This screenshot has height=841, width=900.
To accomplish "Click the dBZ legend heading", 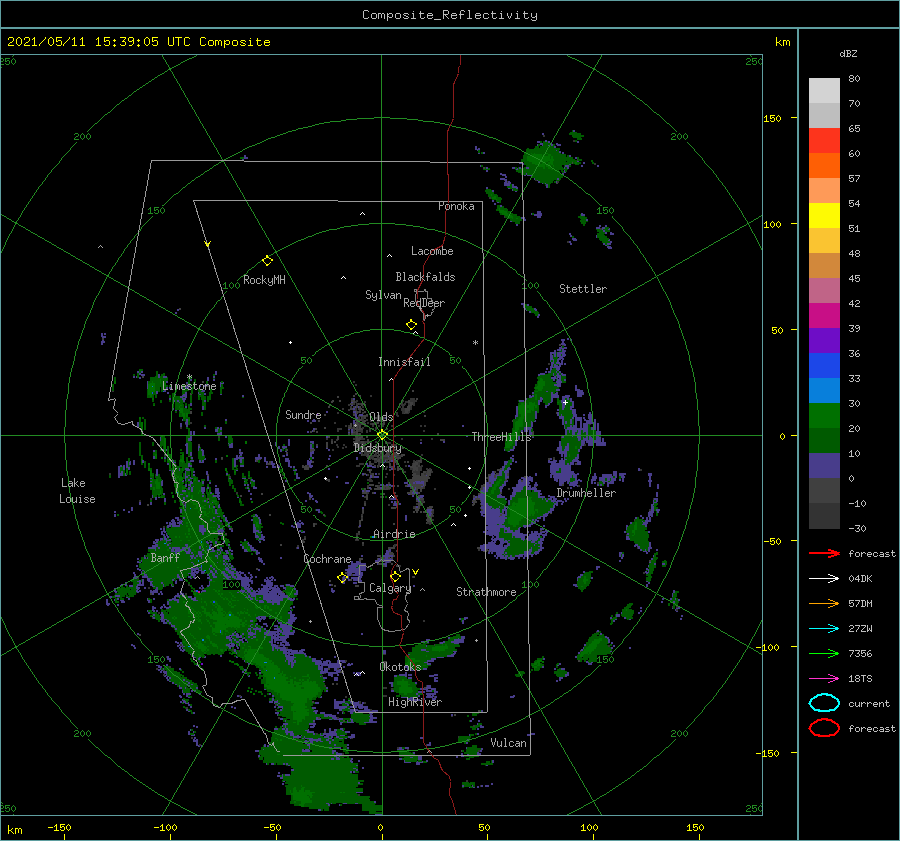I will (x=848, y=54).
